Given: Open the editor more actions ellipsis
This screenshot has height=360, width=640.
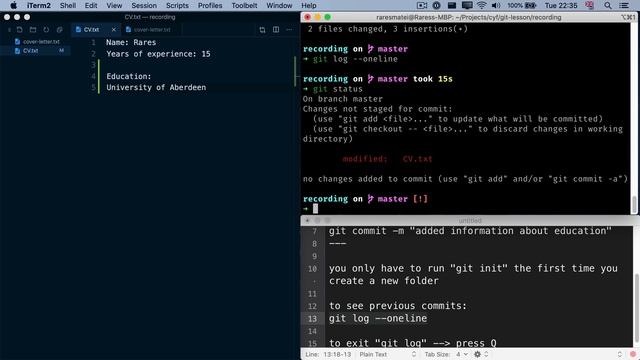Looking at the screenshot, I should pyautogui.click(x=289, y=30).
